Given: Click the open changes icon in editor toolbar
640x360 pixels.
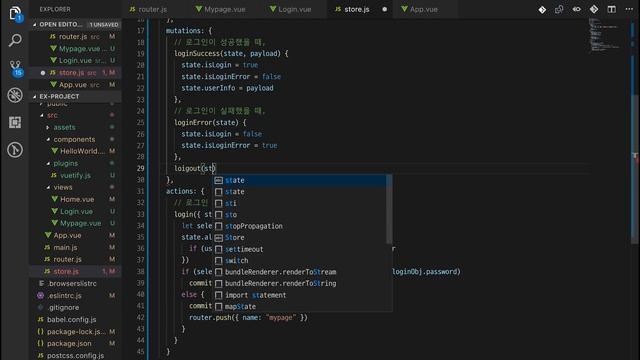Looking at the screenshot, I should (x=559, y=9).
